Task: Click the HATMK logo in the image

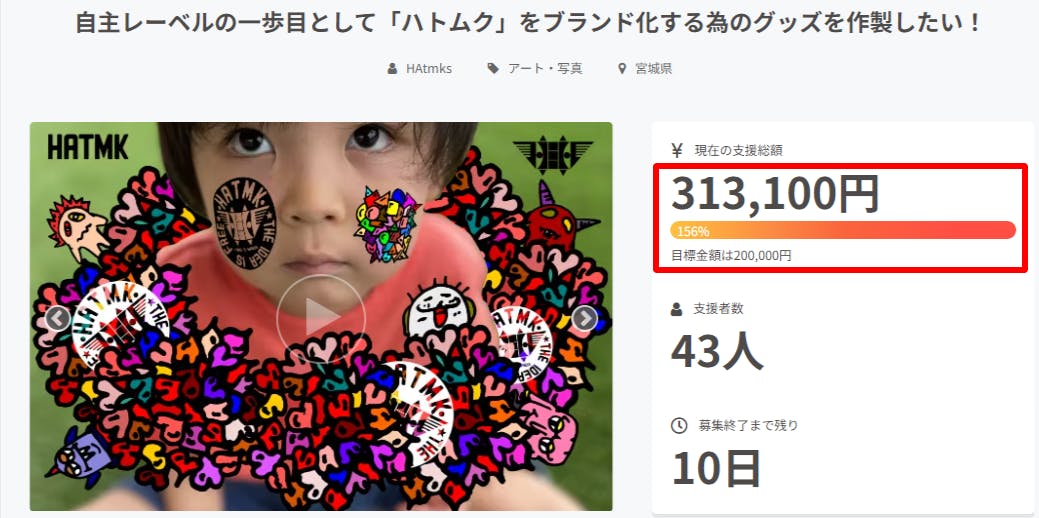Action: point(88,147)
